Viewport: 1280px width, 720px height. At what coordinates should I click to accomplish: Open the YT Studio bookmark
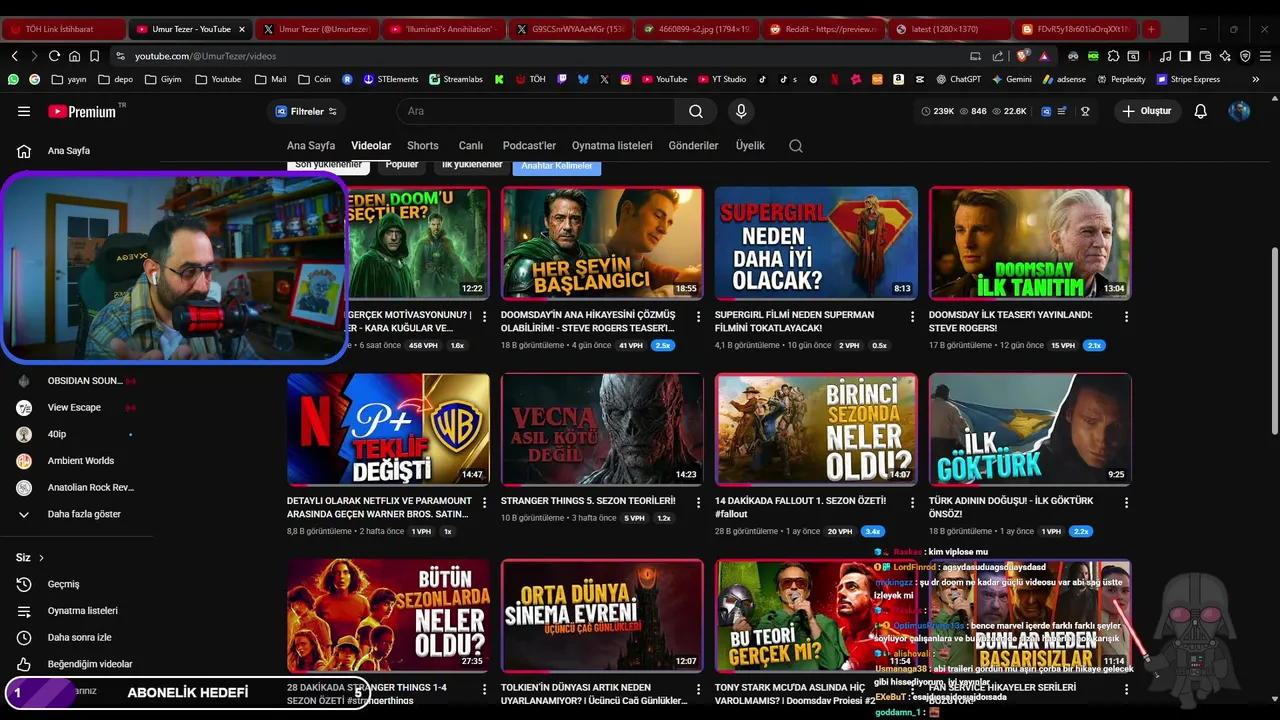(x=721, y=79)
